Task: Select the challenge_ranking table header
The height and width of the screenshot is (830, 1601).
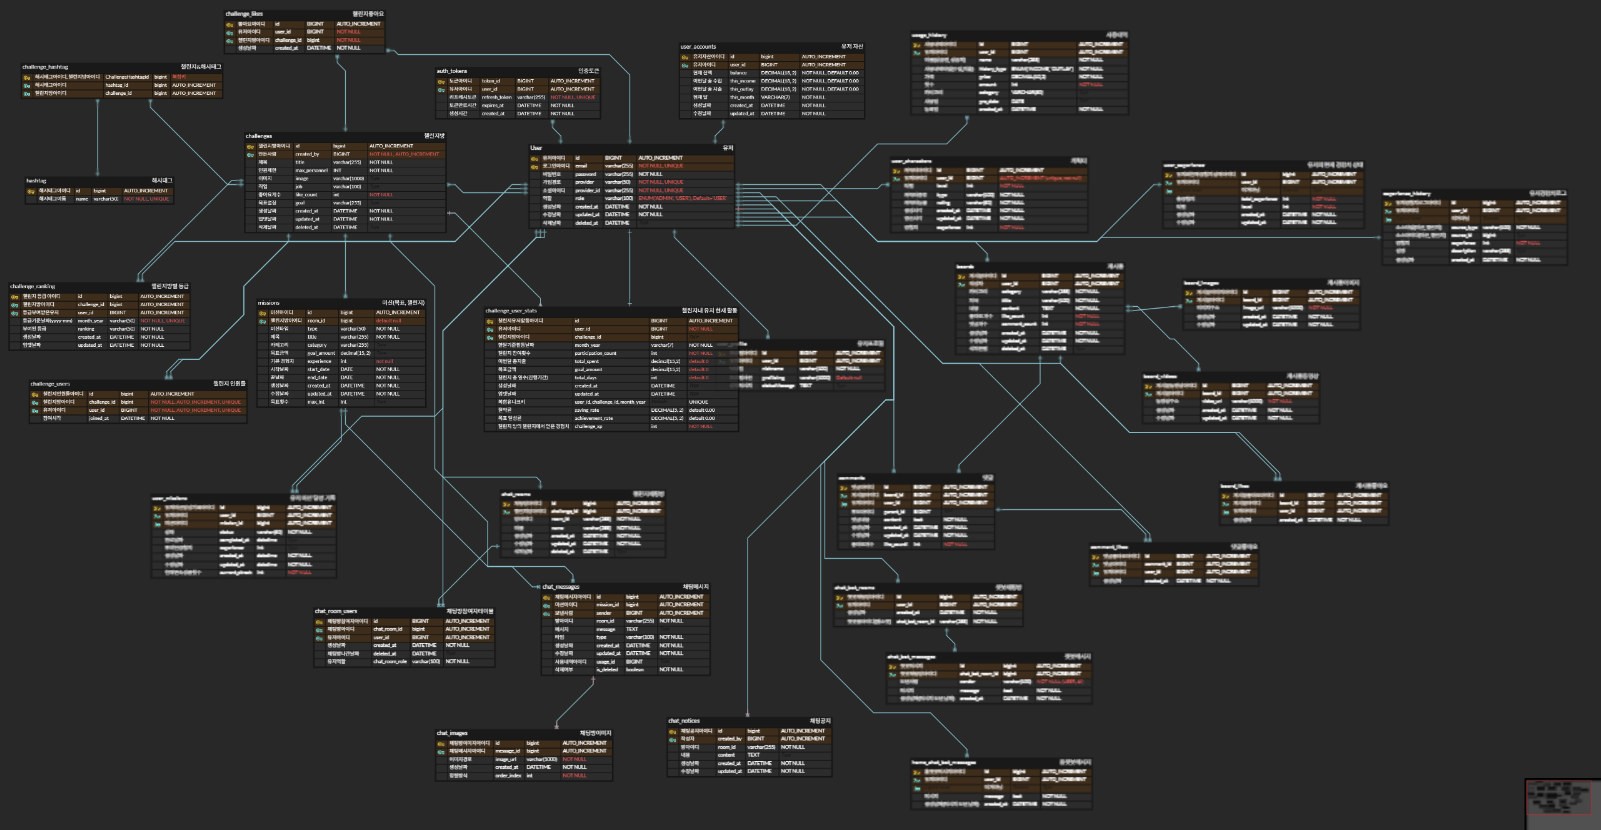Action: click(x=99, y=286)
